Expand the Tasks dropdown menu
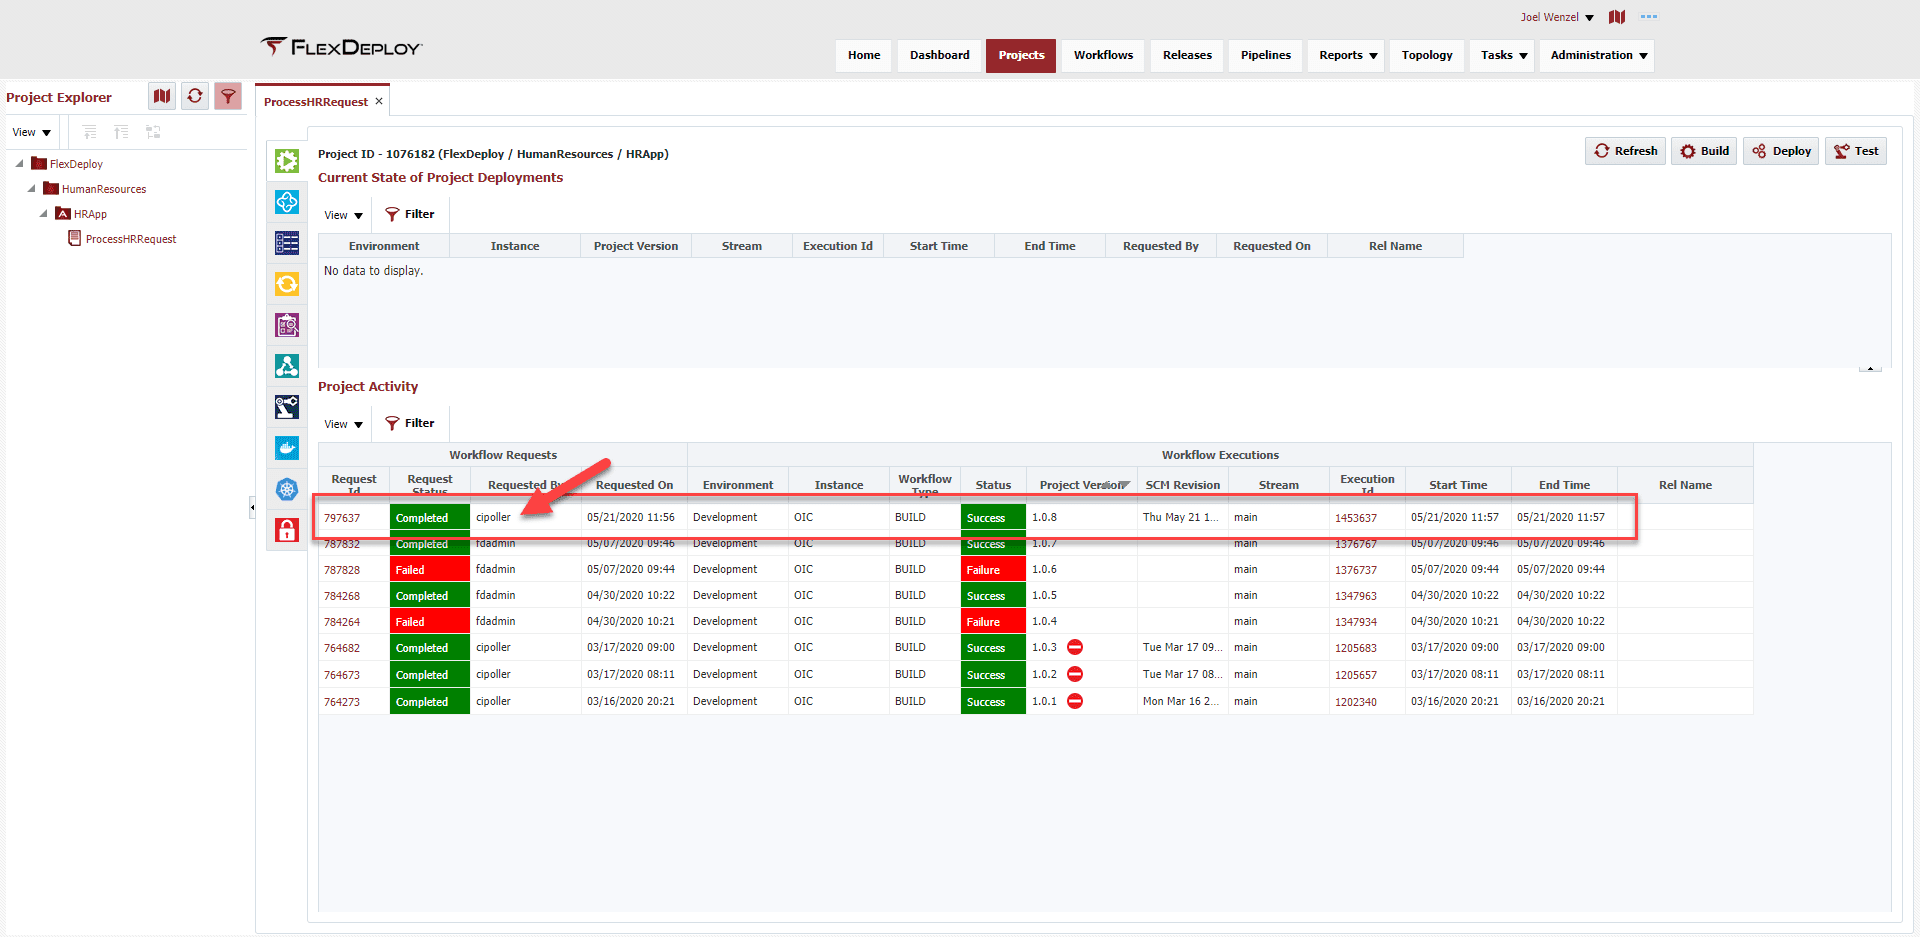The height and width of the screenshot is (937, 1920). (1503, 55)
